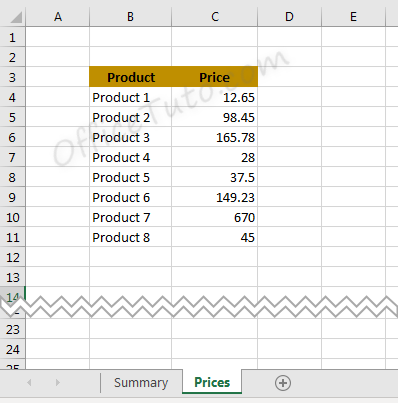Image resolution: width=398 pixels, height=403 pixels.
Task: Select row 1 header
Action: point(12,37)
